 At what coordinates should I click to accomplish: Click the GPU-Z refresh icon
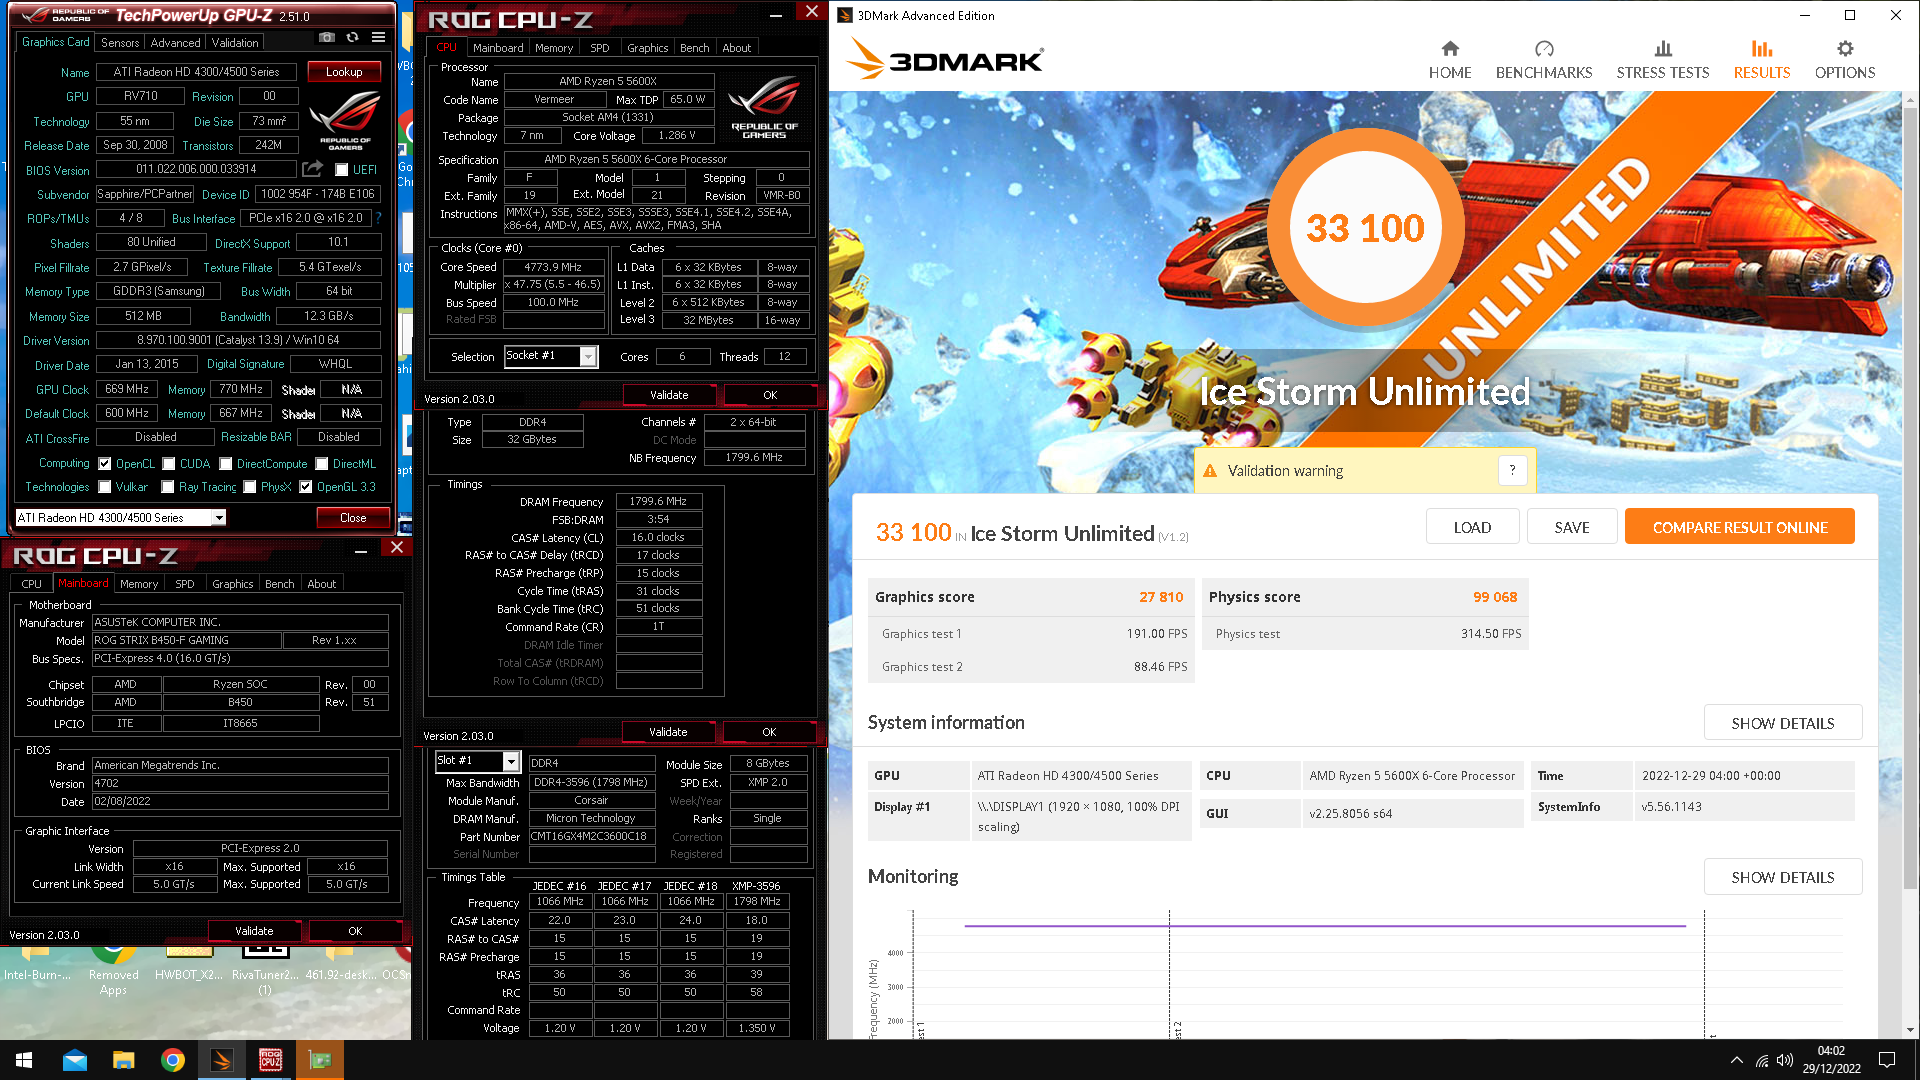352,37
